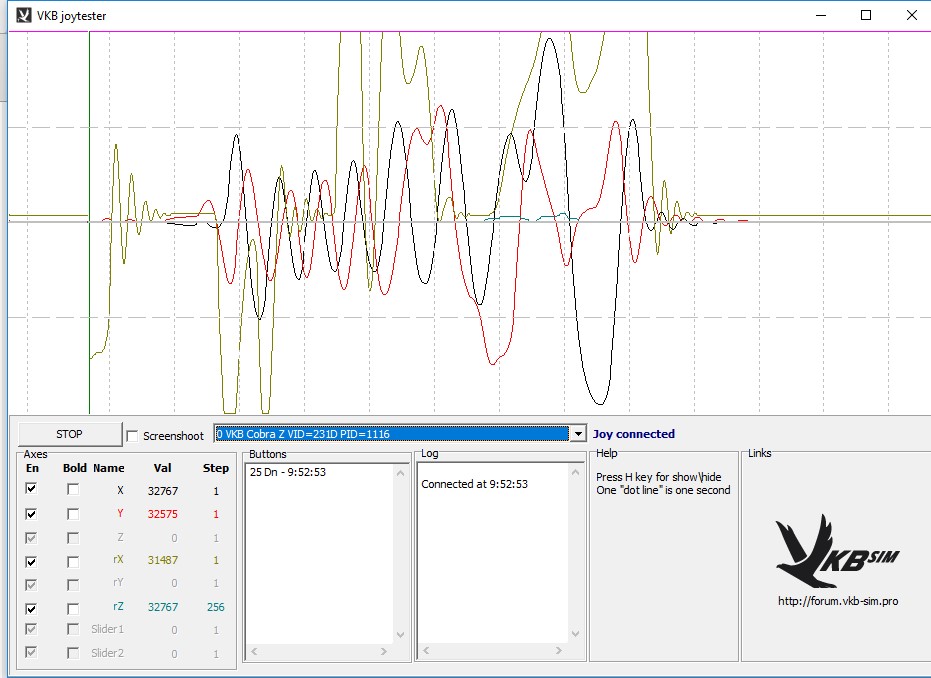This screenshot has width=931, height=678.
Task: Click the rZ step value 256
Action: pyautogui.click(x=216, y=607)
